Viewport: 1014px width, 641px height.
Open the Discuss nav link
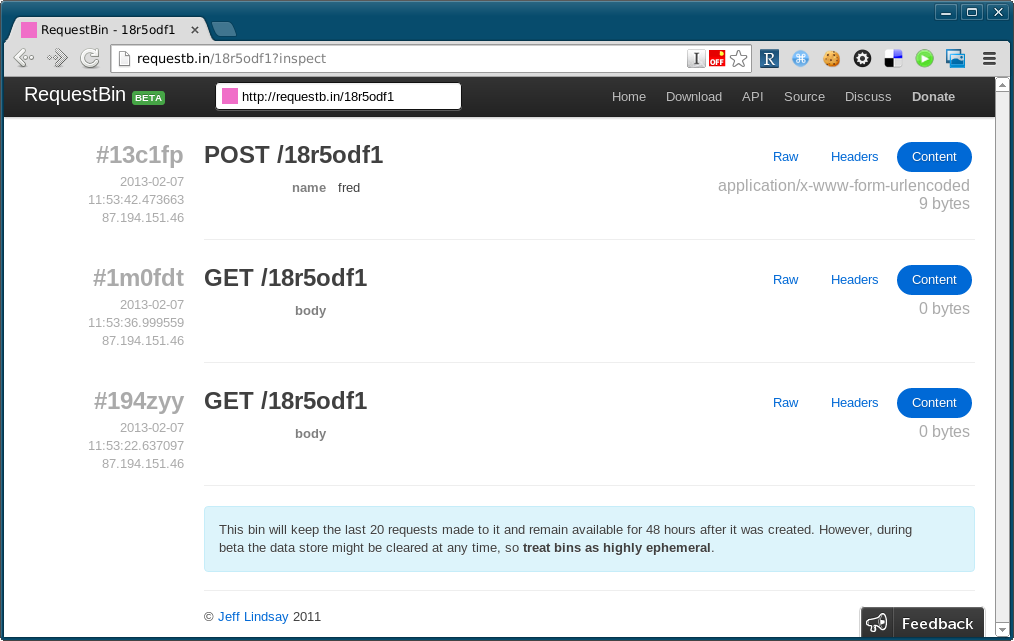(x=868, y=96)
